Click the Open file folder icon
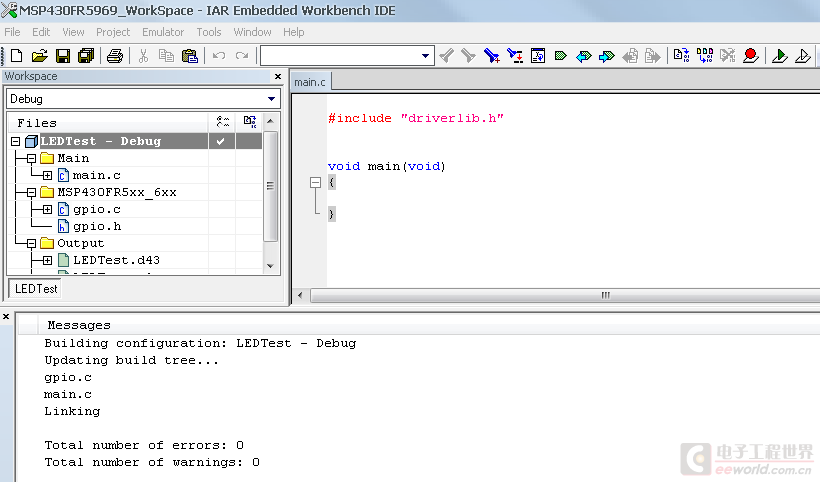The width and height of the screenshot is (820, 482). [39, 56]
